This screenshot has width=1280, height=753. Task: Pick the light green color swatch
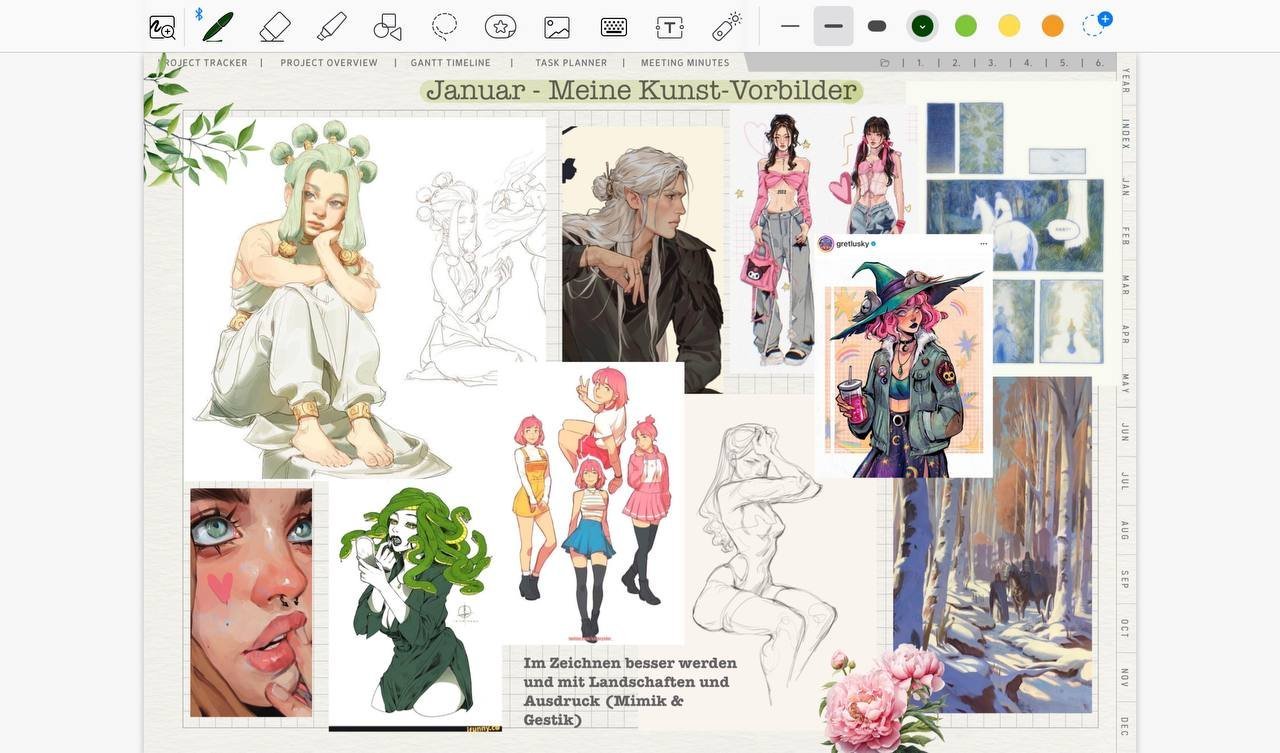point(966,26)
